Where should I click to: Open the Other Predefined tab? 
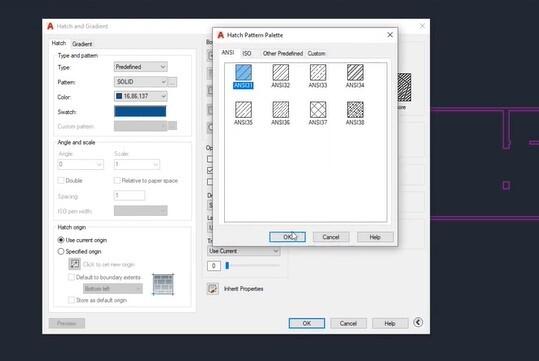283,53
